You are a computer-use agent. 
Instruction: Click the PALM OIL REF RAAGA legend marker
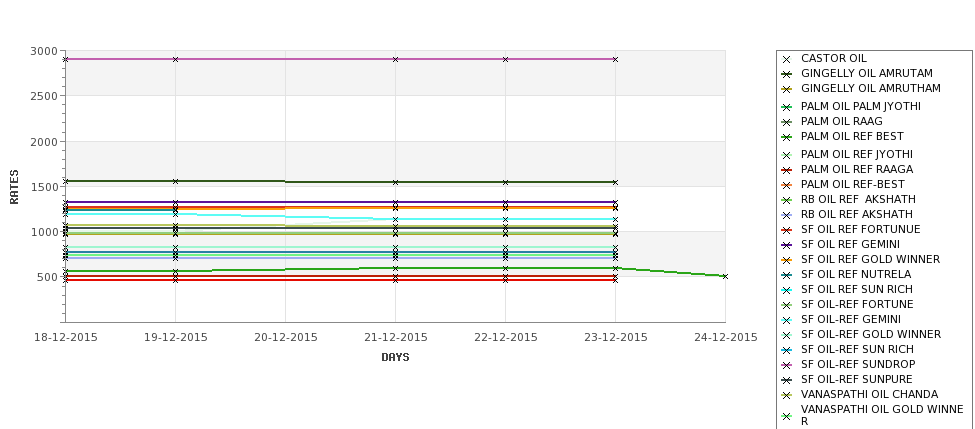pos(786,170)
